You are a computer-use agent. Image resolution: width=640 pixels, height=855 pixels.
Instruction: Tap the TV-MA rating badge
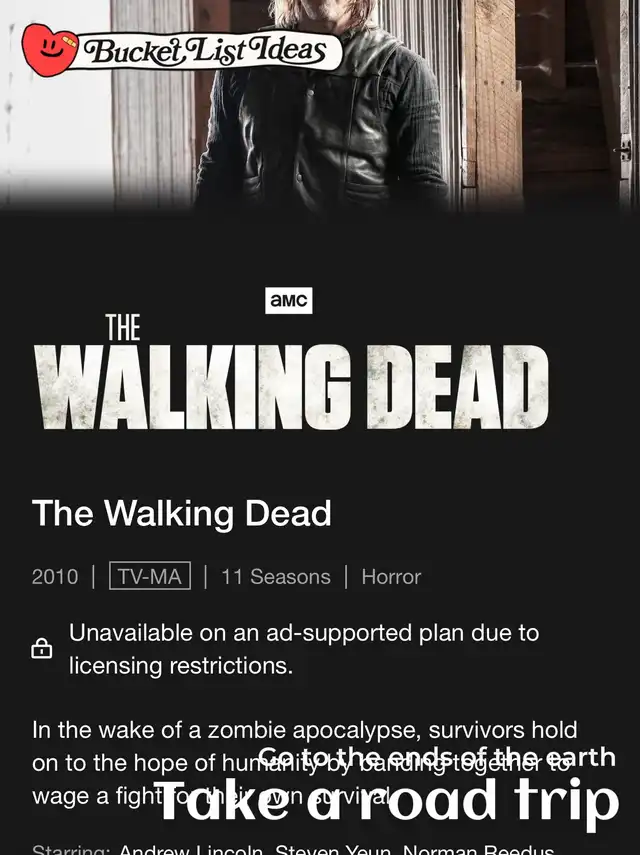[150, 576]
